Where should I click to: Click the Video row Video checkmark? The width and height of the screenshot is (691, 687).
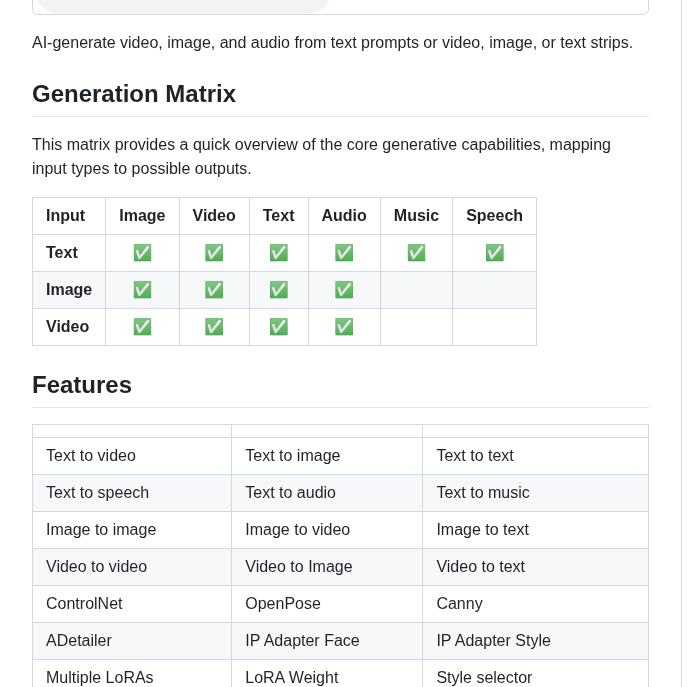coord(214,327)
